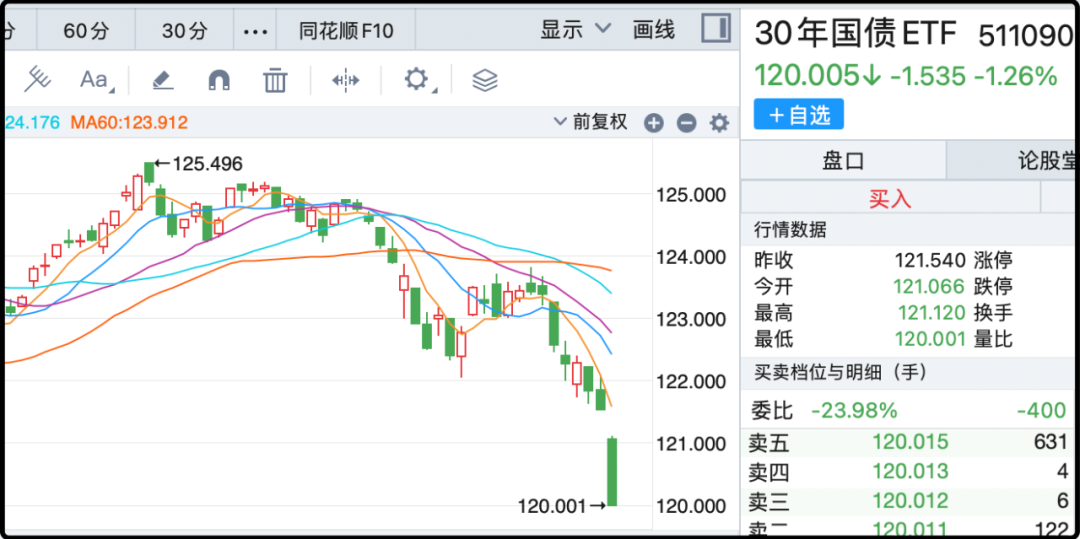Open the 前复权 adjustment dropdown
This screenshot has width=1080, height=539.
[x=590, y=122]
